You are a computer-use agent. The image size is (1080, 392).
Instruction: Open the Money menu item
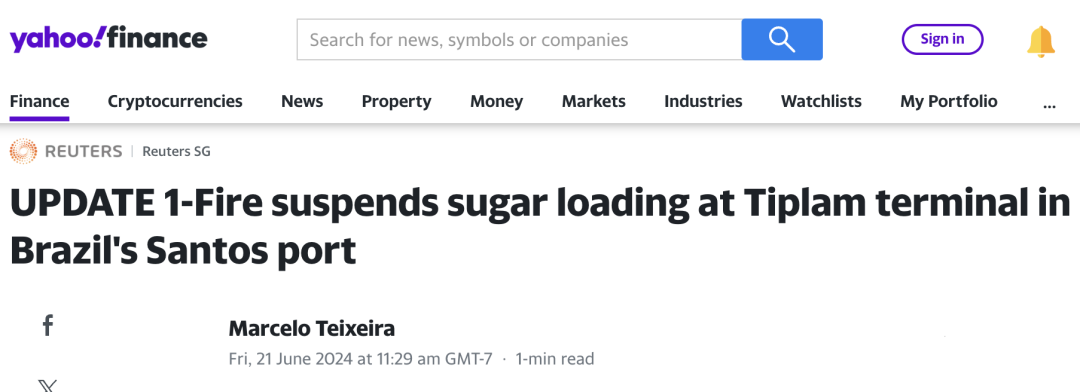point(496,101)
